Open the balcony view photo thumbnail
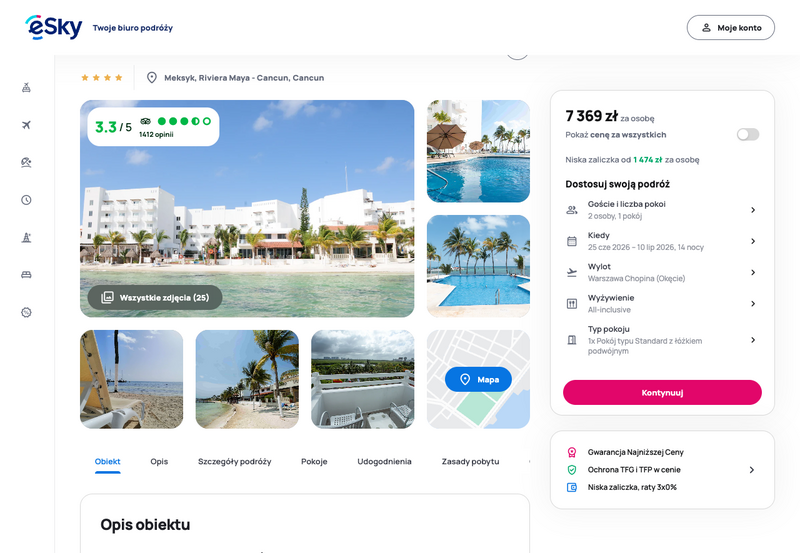 363,379
